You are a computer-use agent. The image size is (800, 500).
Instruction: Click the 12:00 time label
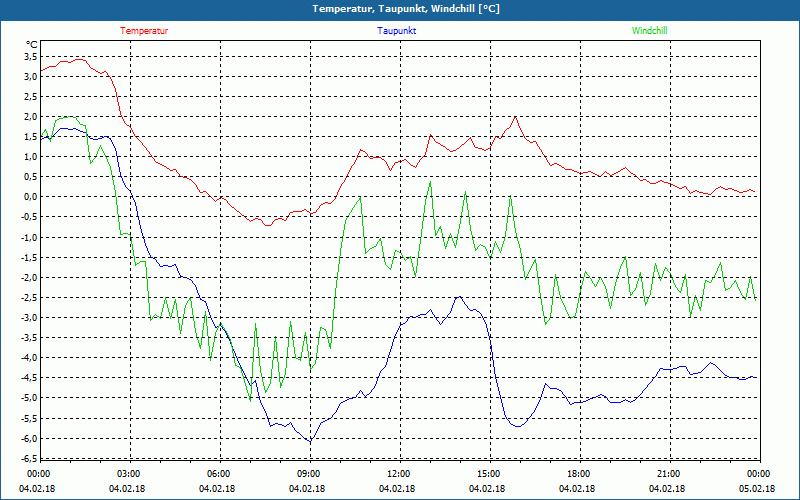tap(398, 474)
